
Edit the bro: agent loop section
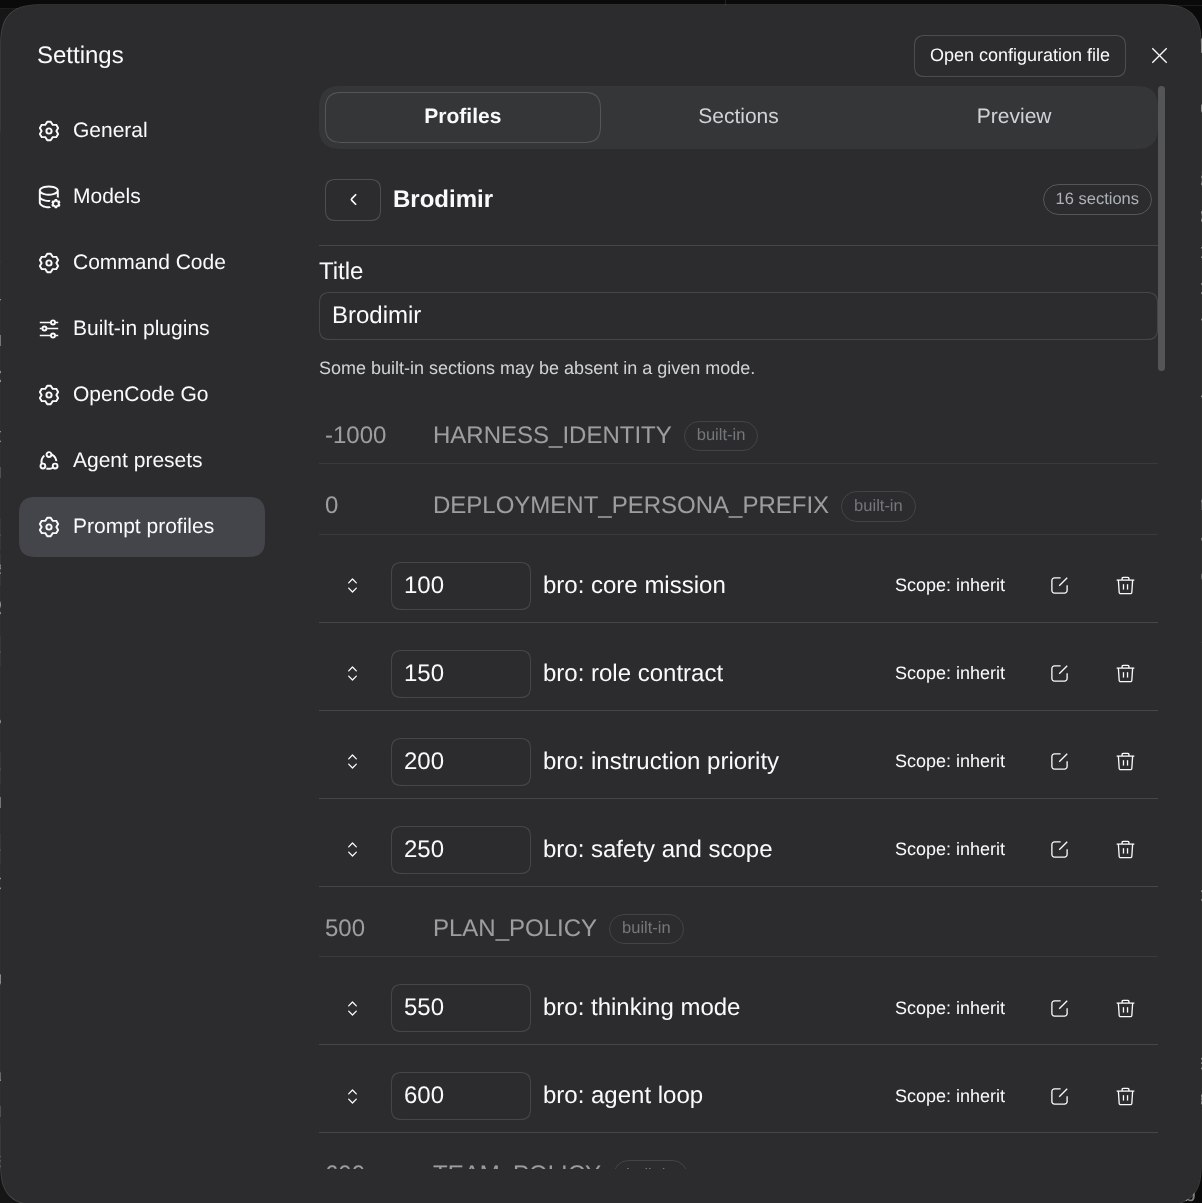(x=1059, y=1096)
